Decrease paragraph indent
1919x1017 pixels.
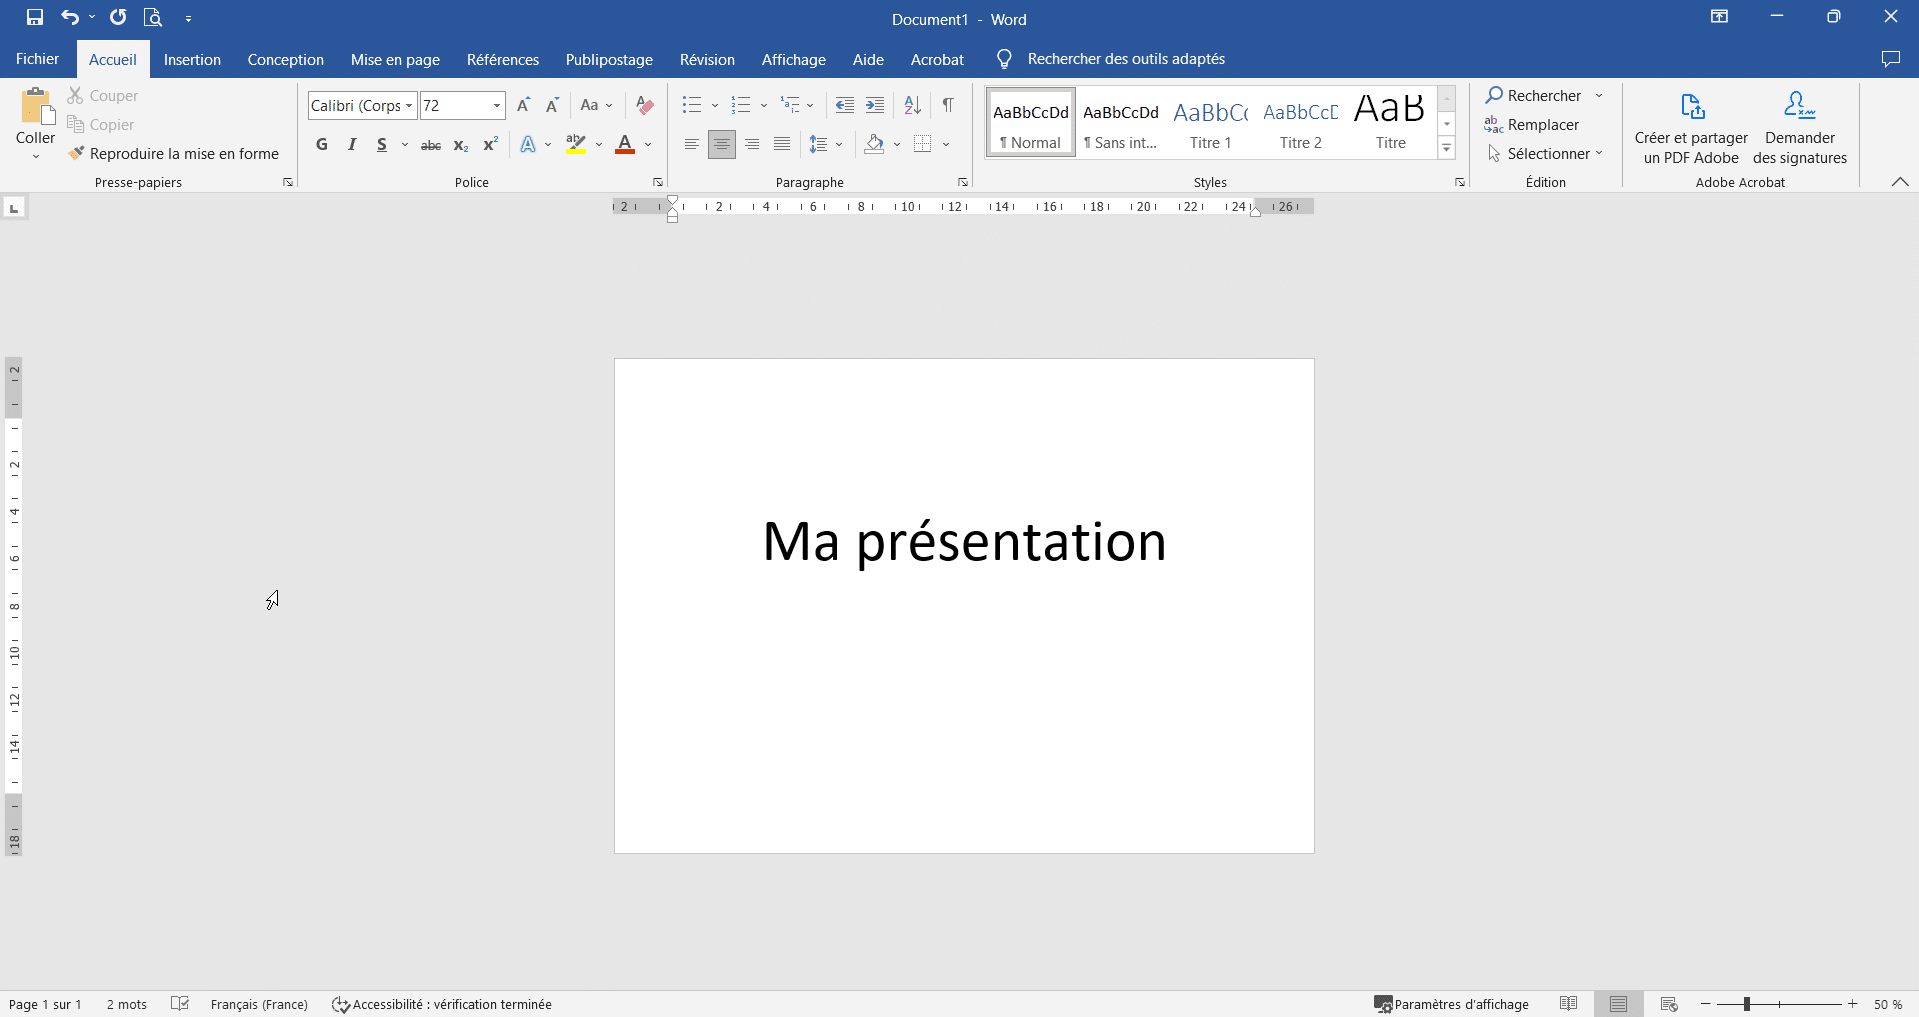845,105
